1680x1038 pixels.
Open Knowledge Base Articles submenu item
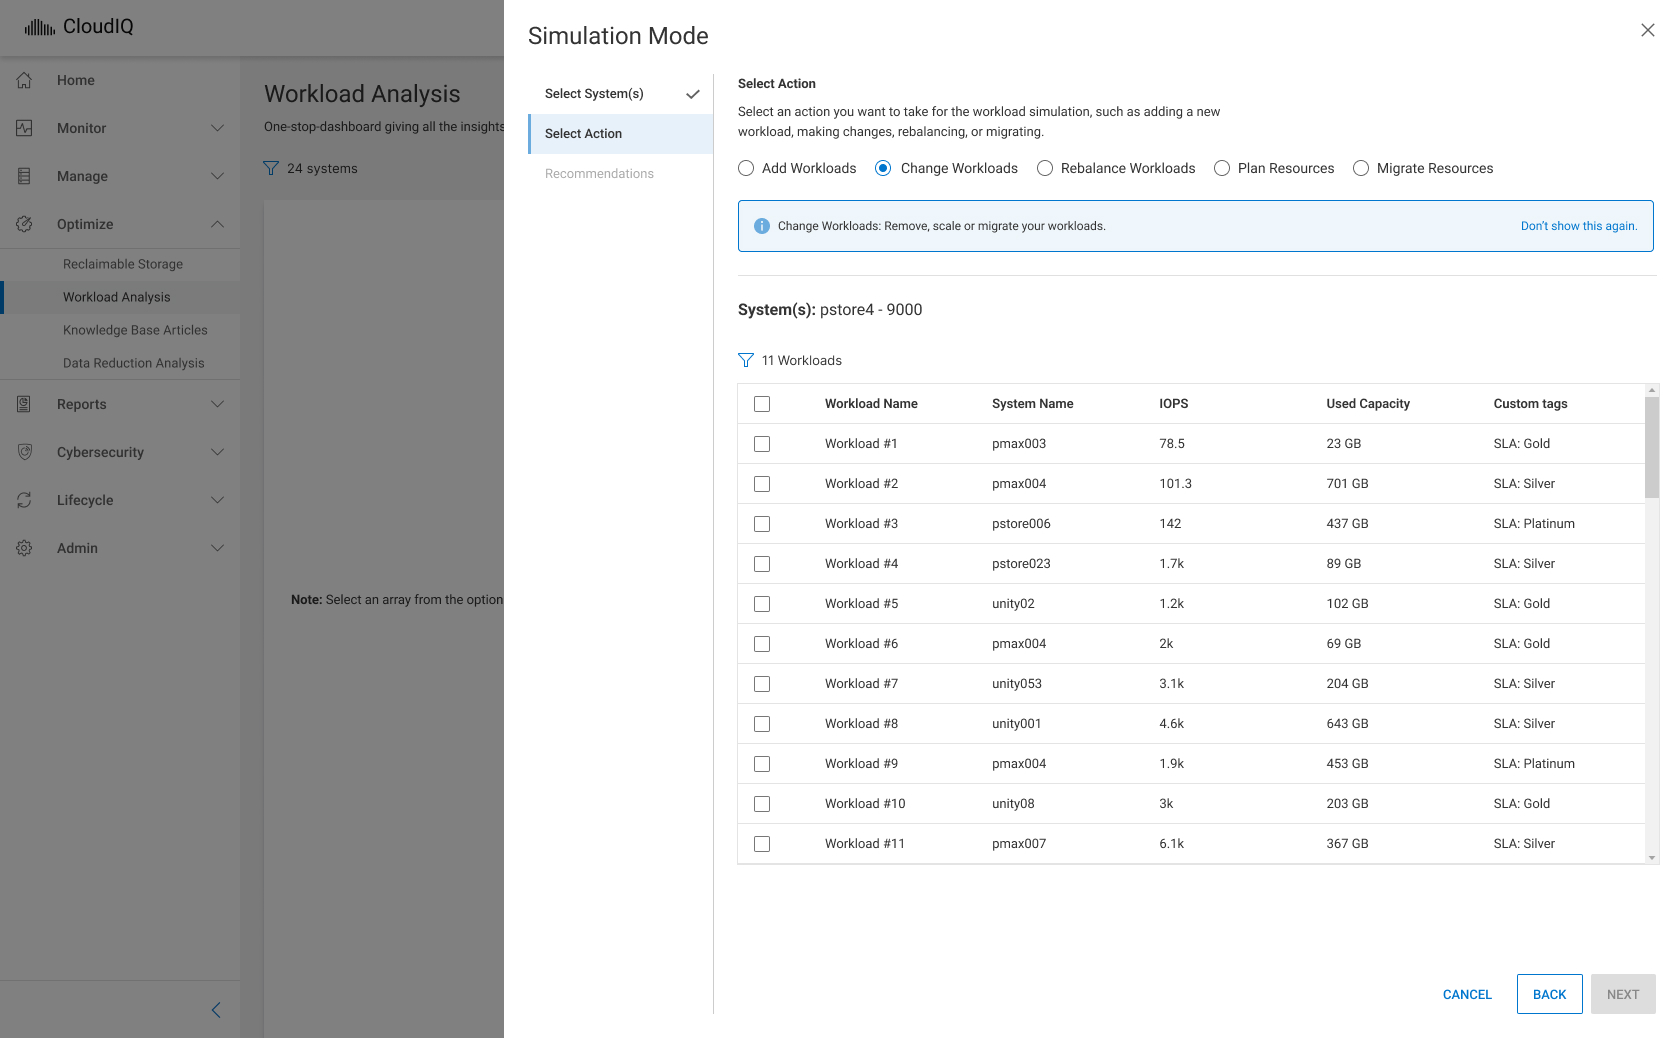pyautogui.click(x=120, y=330)
